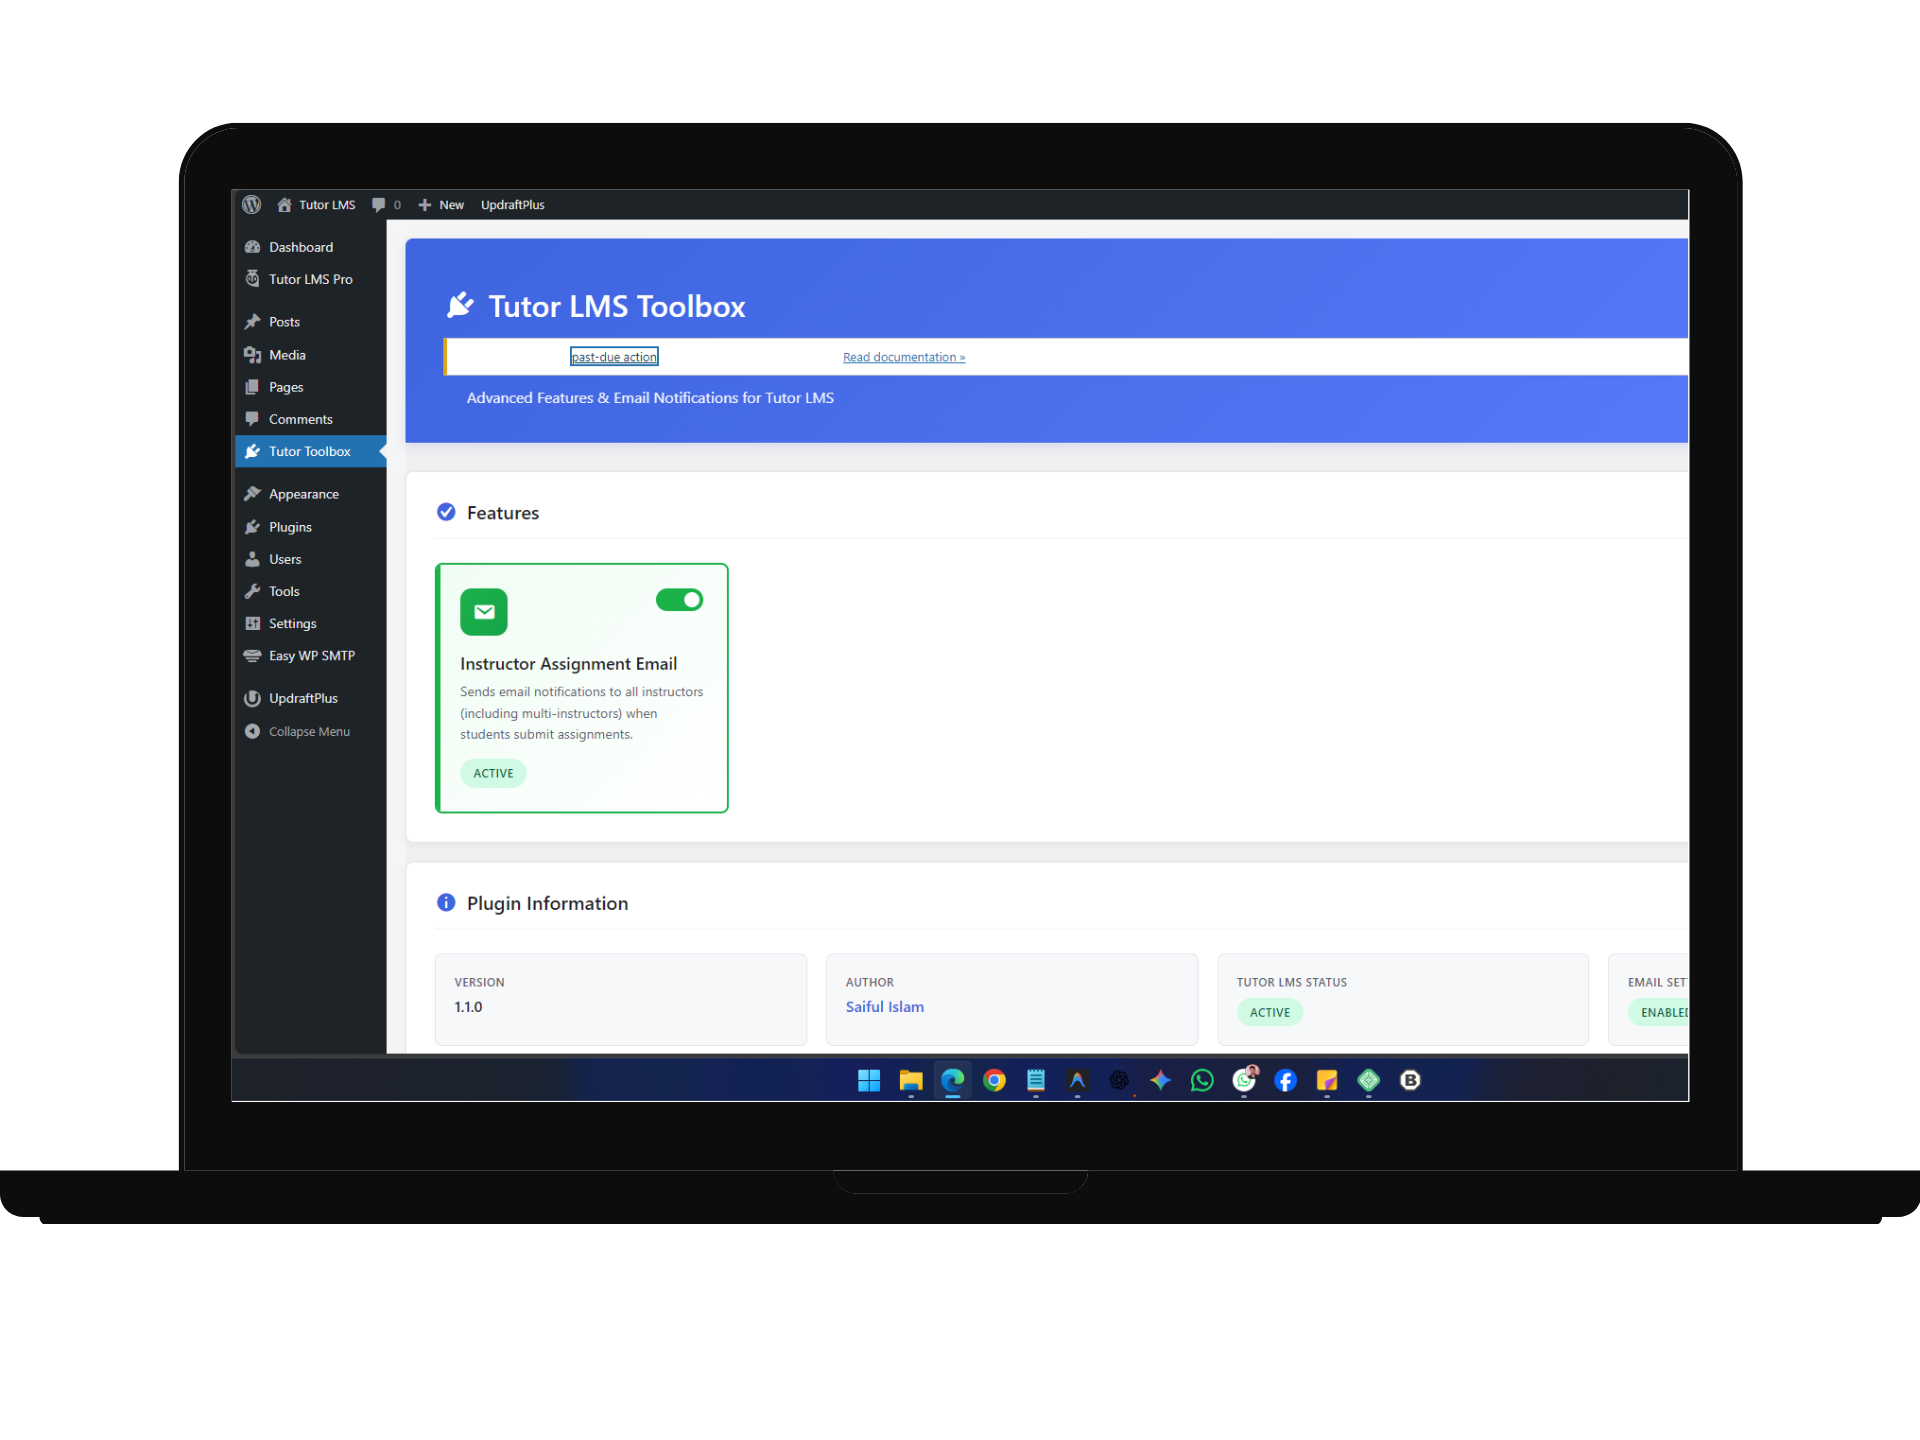Viewport: 1920px width, 1440px height.
Task: Collapse the WordPress admin menu
Action: (309, 732)
